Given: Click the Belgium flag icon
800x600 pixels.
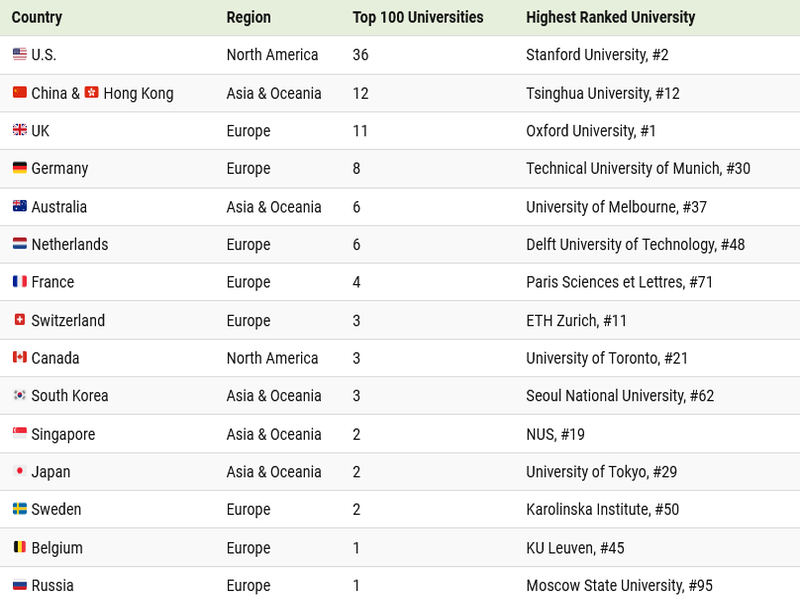Looking at the screenshot, I should coord(19,547).
